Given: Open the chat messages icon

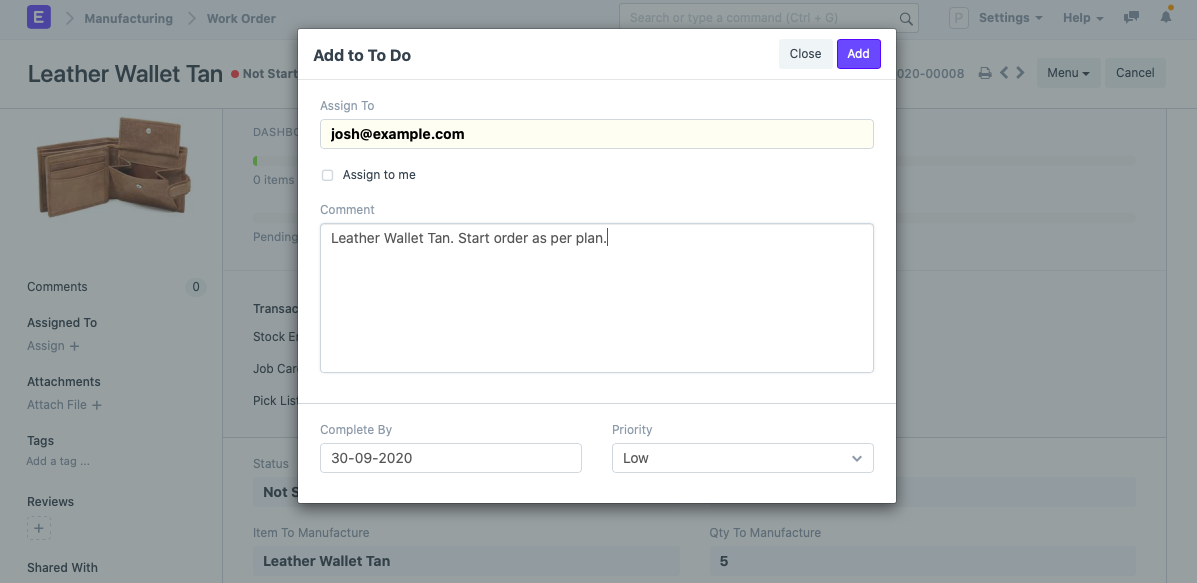Looking at the screenshot, I should (1131, 17).
